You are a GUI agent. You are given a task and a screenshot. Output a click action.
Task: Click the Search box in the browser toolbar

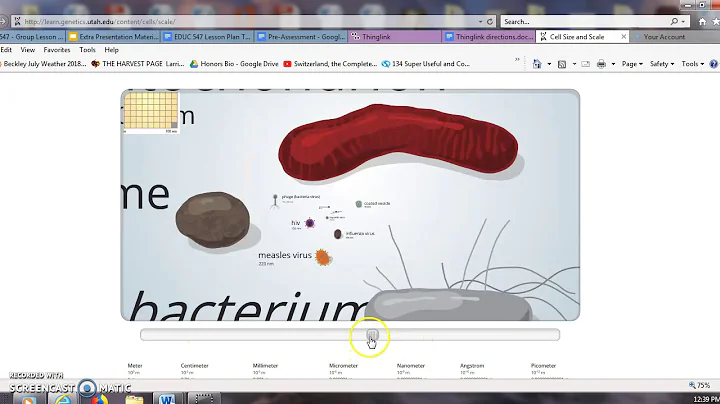(585, 22)
